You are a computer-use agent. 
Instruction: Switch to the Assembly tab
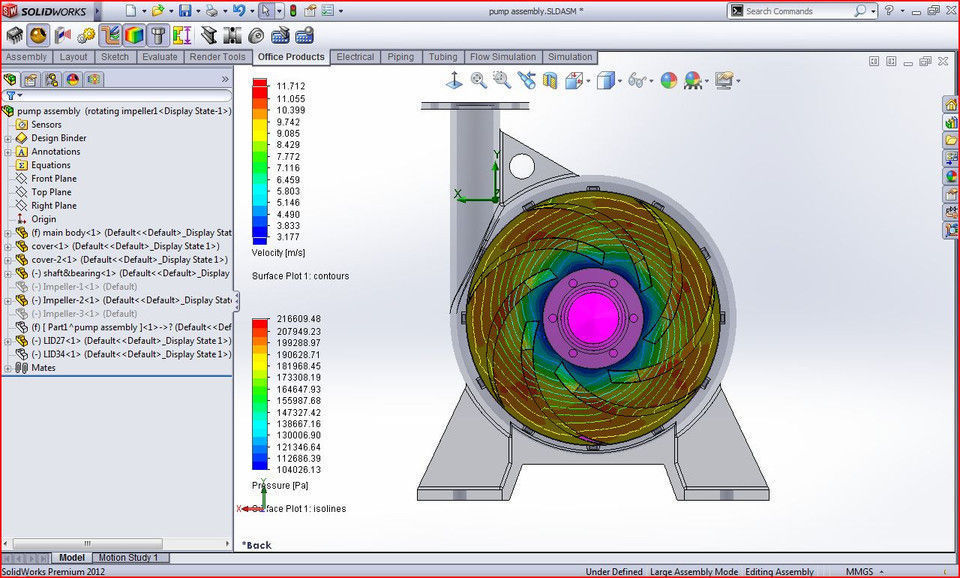coord(26,57)
